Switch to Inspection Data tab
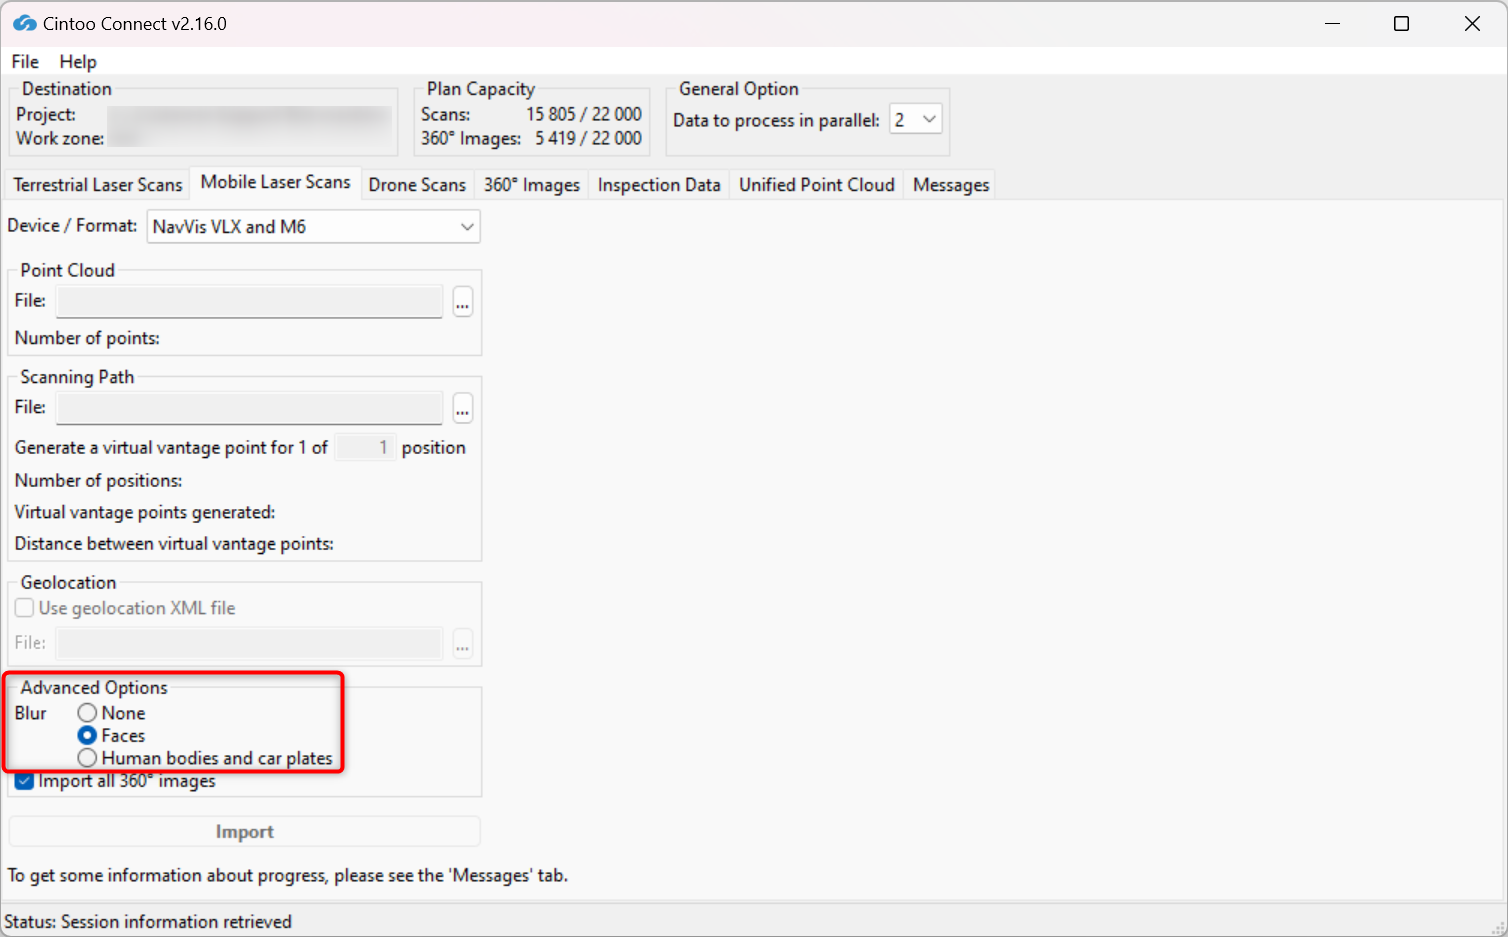The image size is (1508, 937). (x=659, y=185)
